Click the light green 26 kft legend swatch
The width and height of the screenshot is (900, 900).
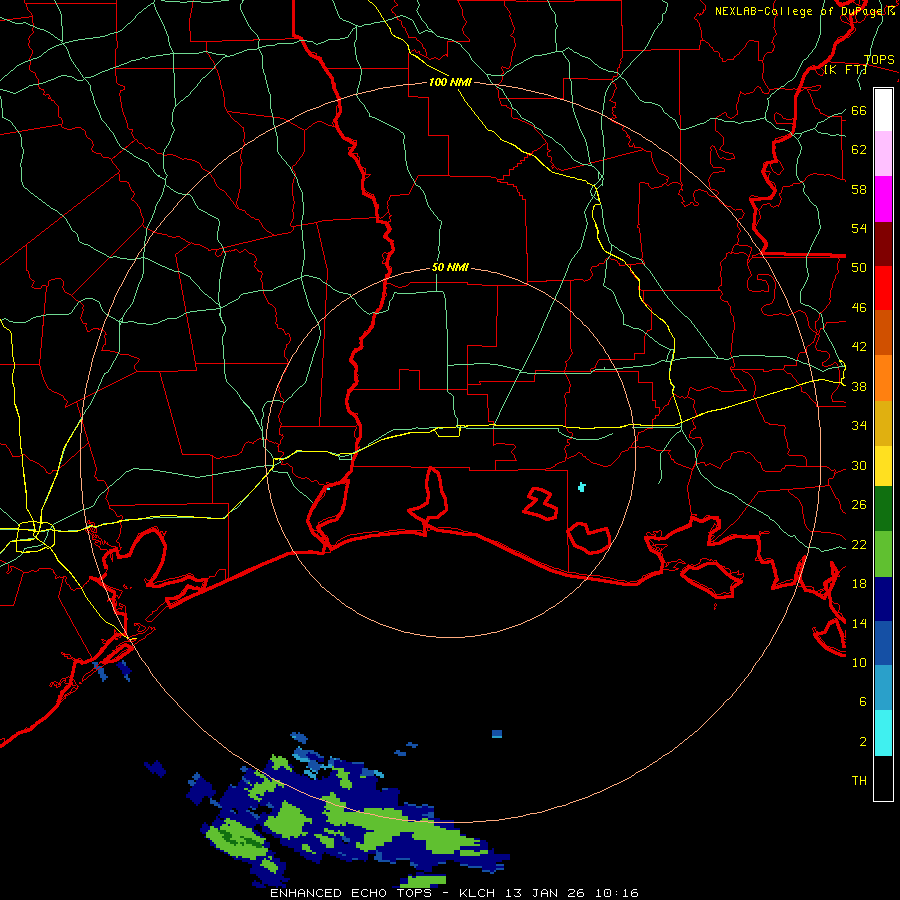883,554
